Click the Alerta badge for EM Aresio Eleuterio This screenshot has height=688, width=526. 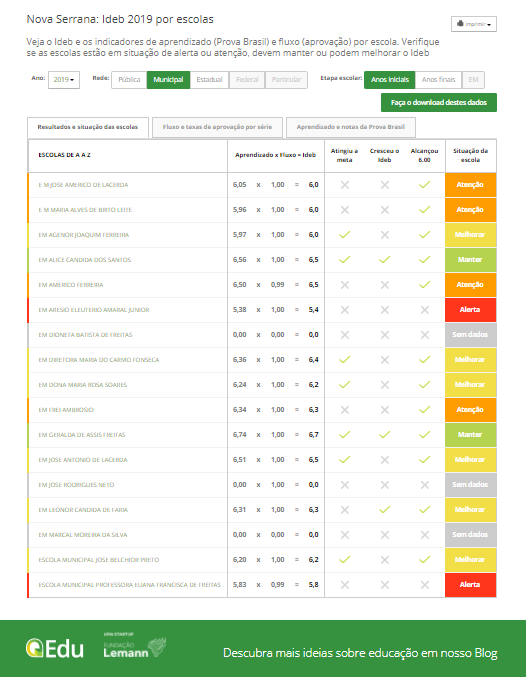click(470, 310)
